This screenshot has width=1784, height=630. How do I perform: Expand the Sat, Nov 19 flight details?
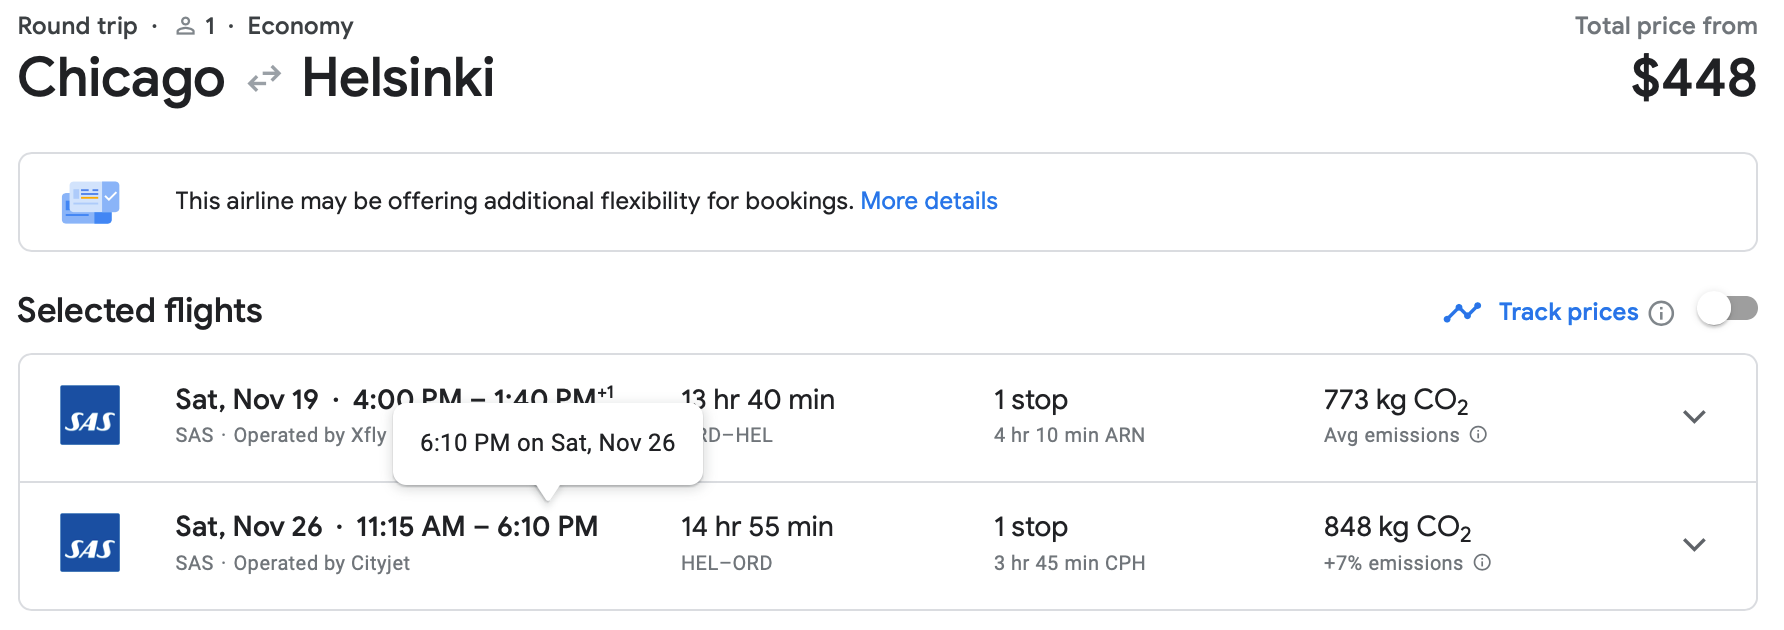[1693, 417]
